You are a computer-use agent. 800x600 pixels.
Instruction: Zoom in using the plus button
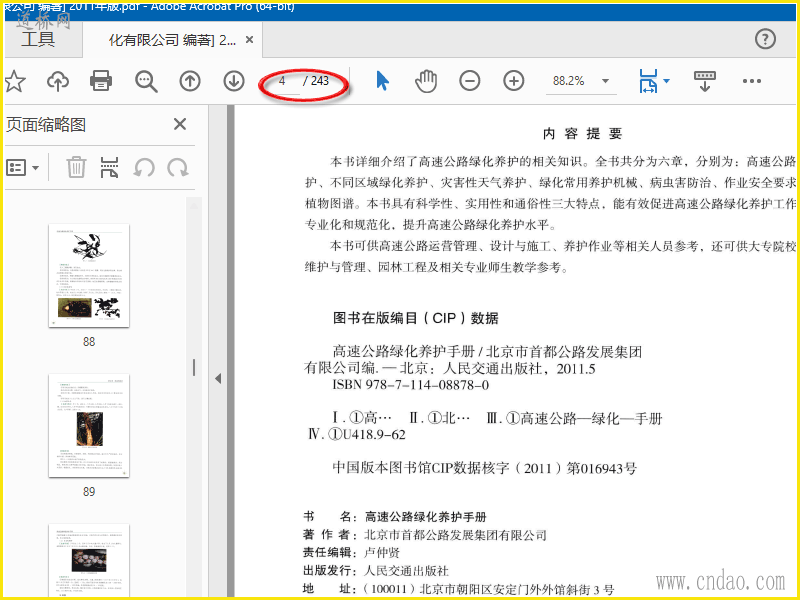(513, 81)
